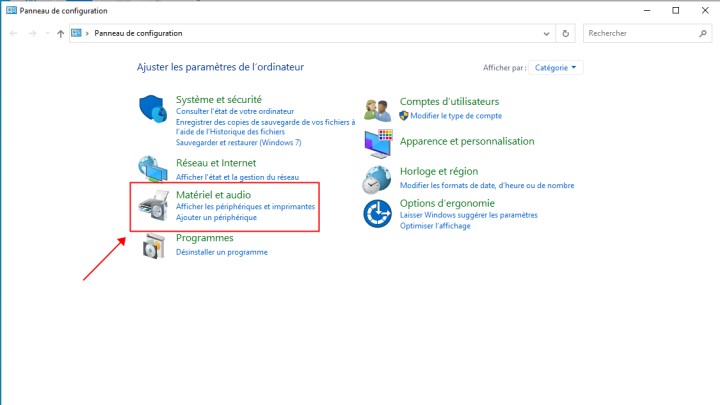Open the Afficher par Catégorie dropdown
The height and width of the screenshot is (405, 720).
coord(556,68)
